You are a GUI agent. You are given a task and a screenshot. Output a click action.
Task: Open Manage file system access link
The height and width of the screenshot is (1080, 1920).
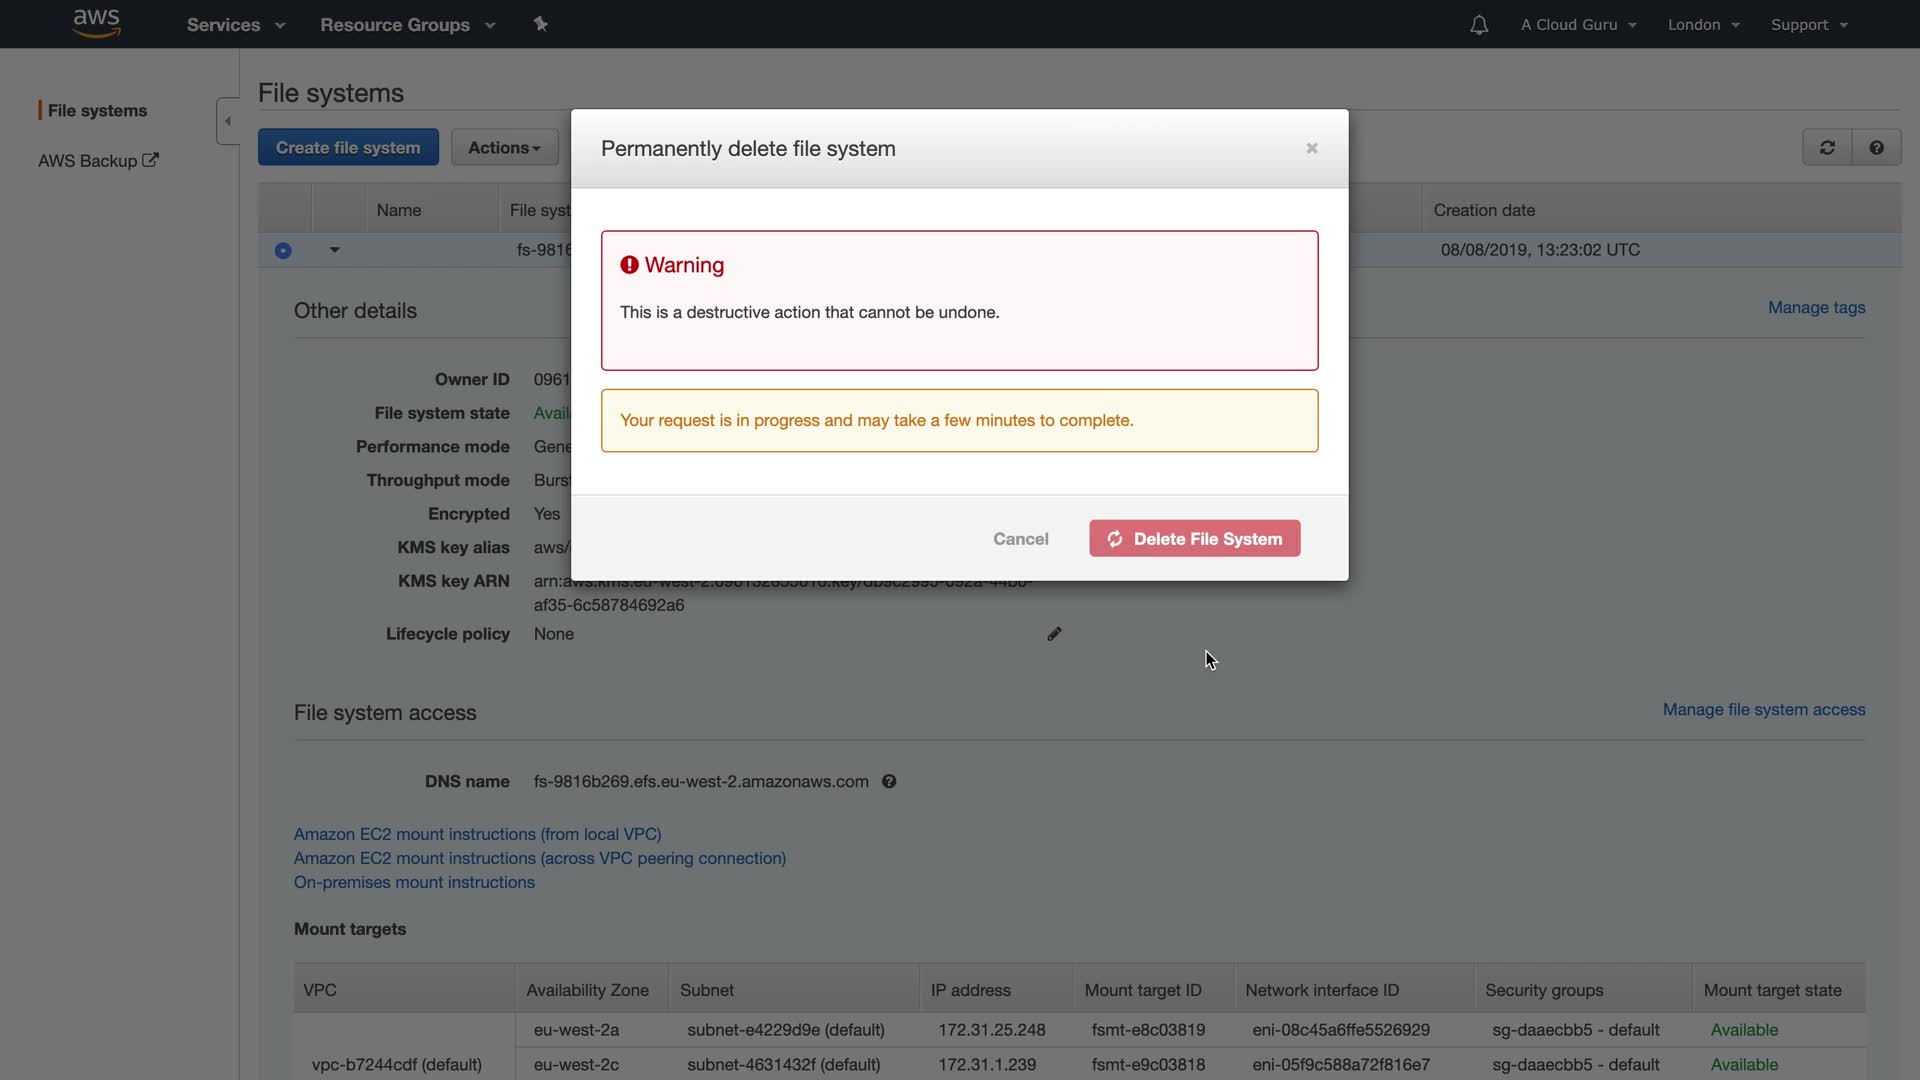[x=1763, y=710]
